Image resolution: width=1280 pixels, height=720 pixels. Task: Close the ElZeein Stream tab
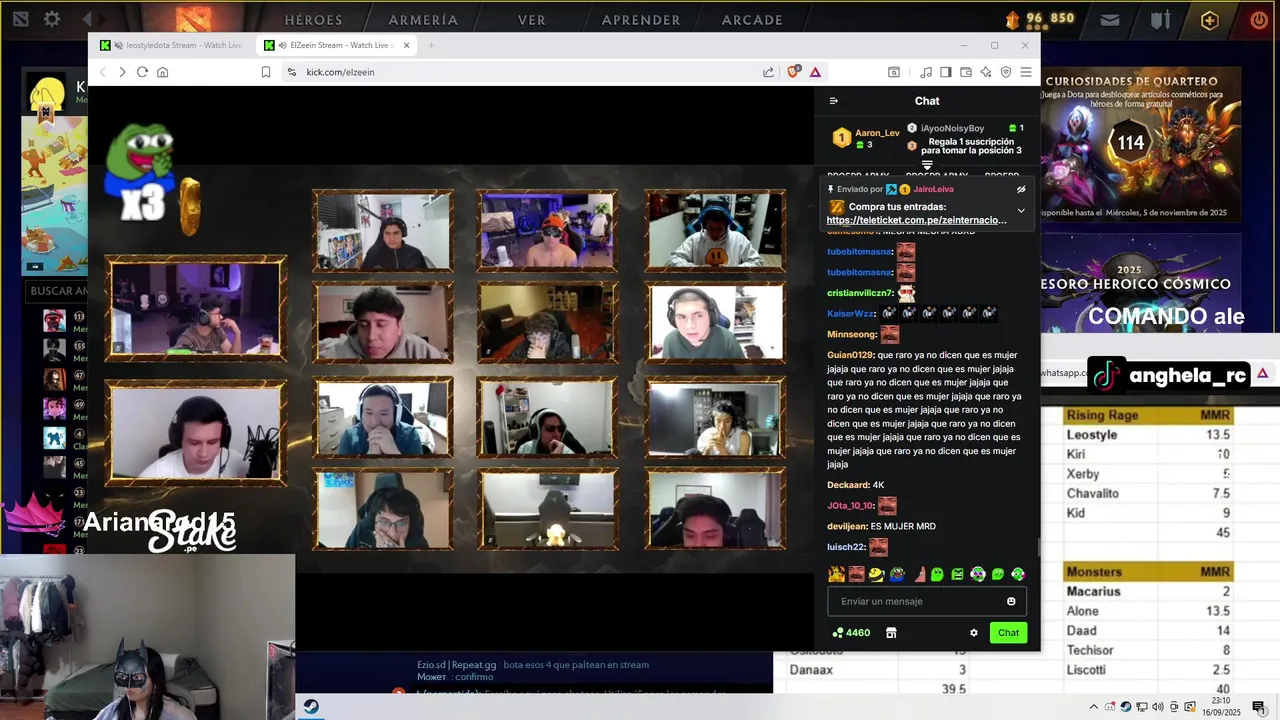click(407, 45)
